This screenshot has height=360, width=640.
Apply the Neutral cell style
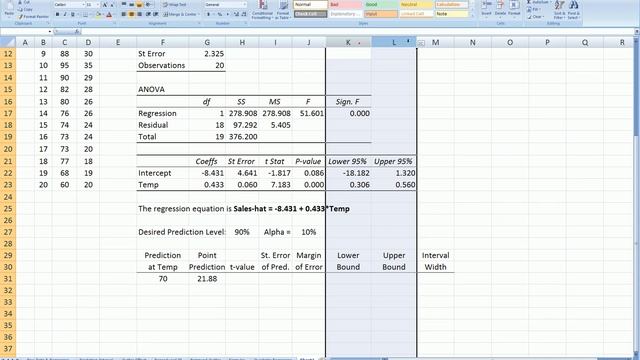tap(416, 4)
